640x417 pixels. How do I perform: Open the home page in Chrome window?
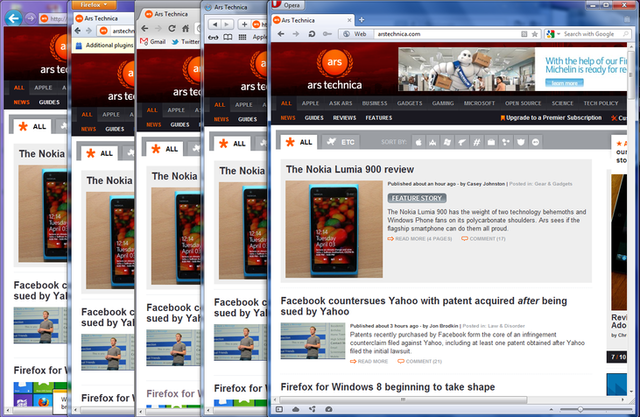tap(185, 29)
